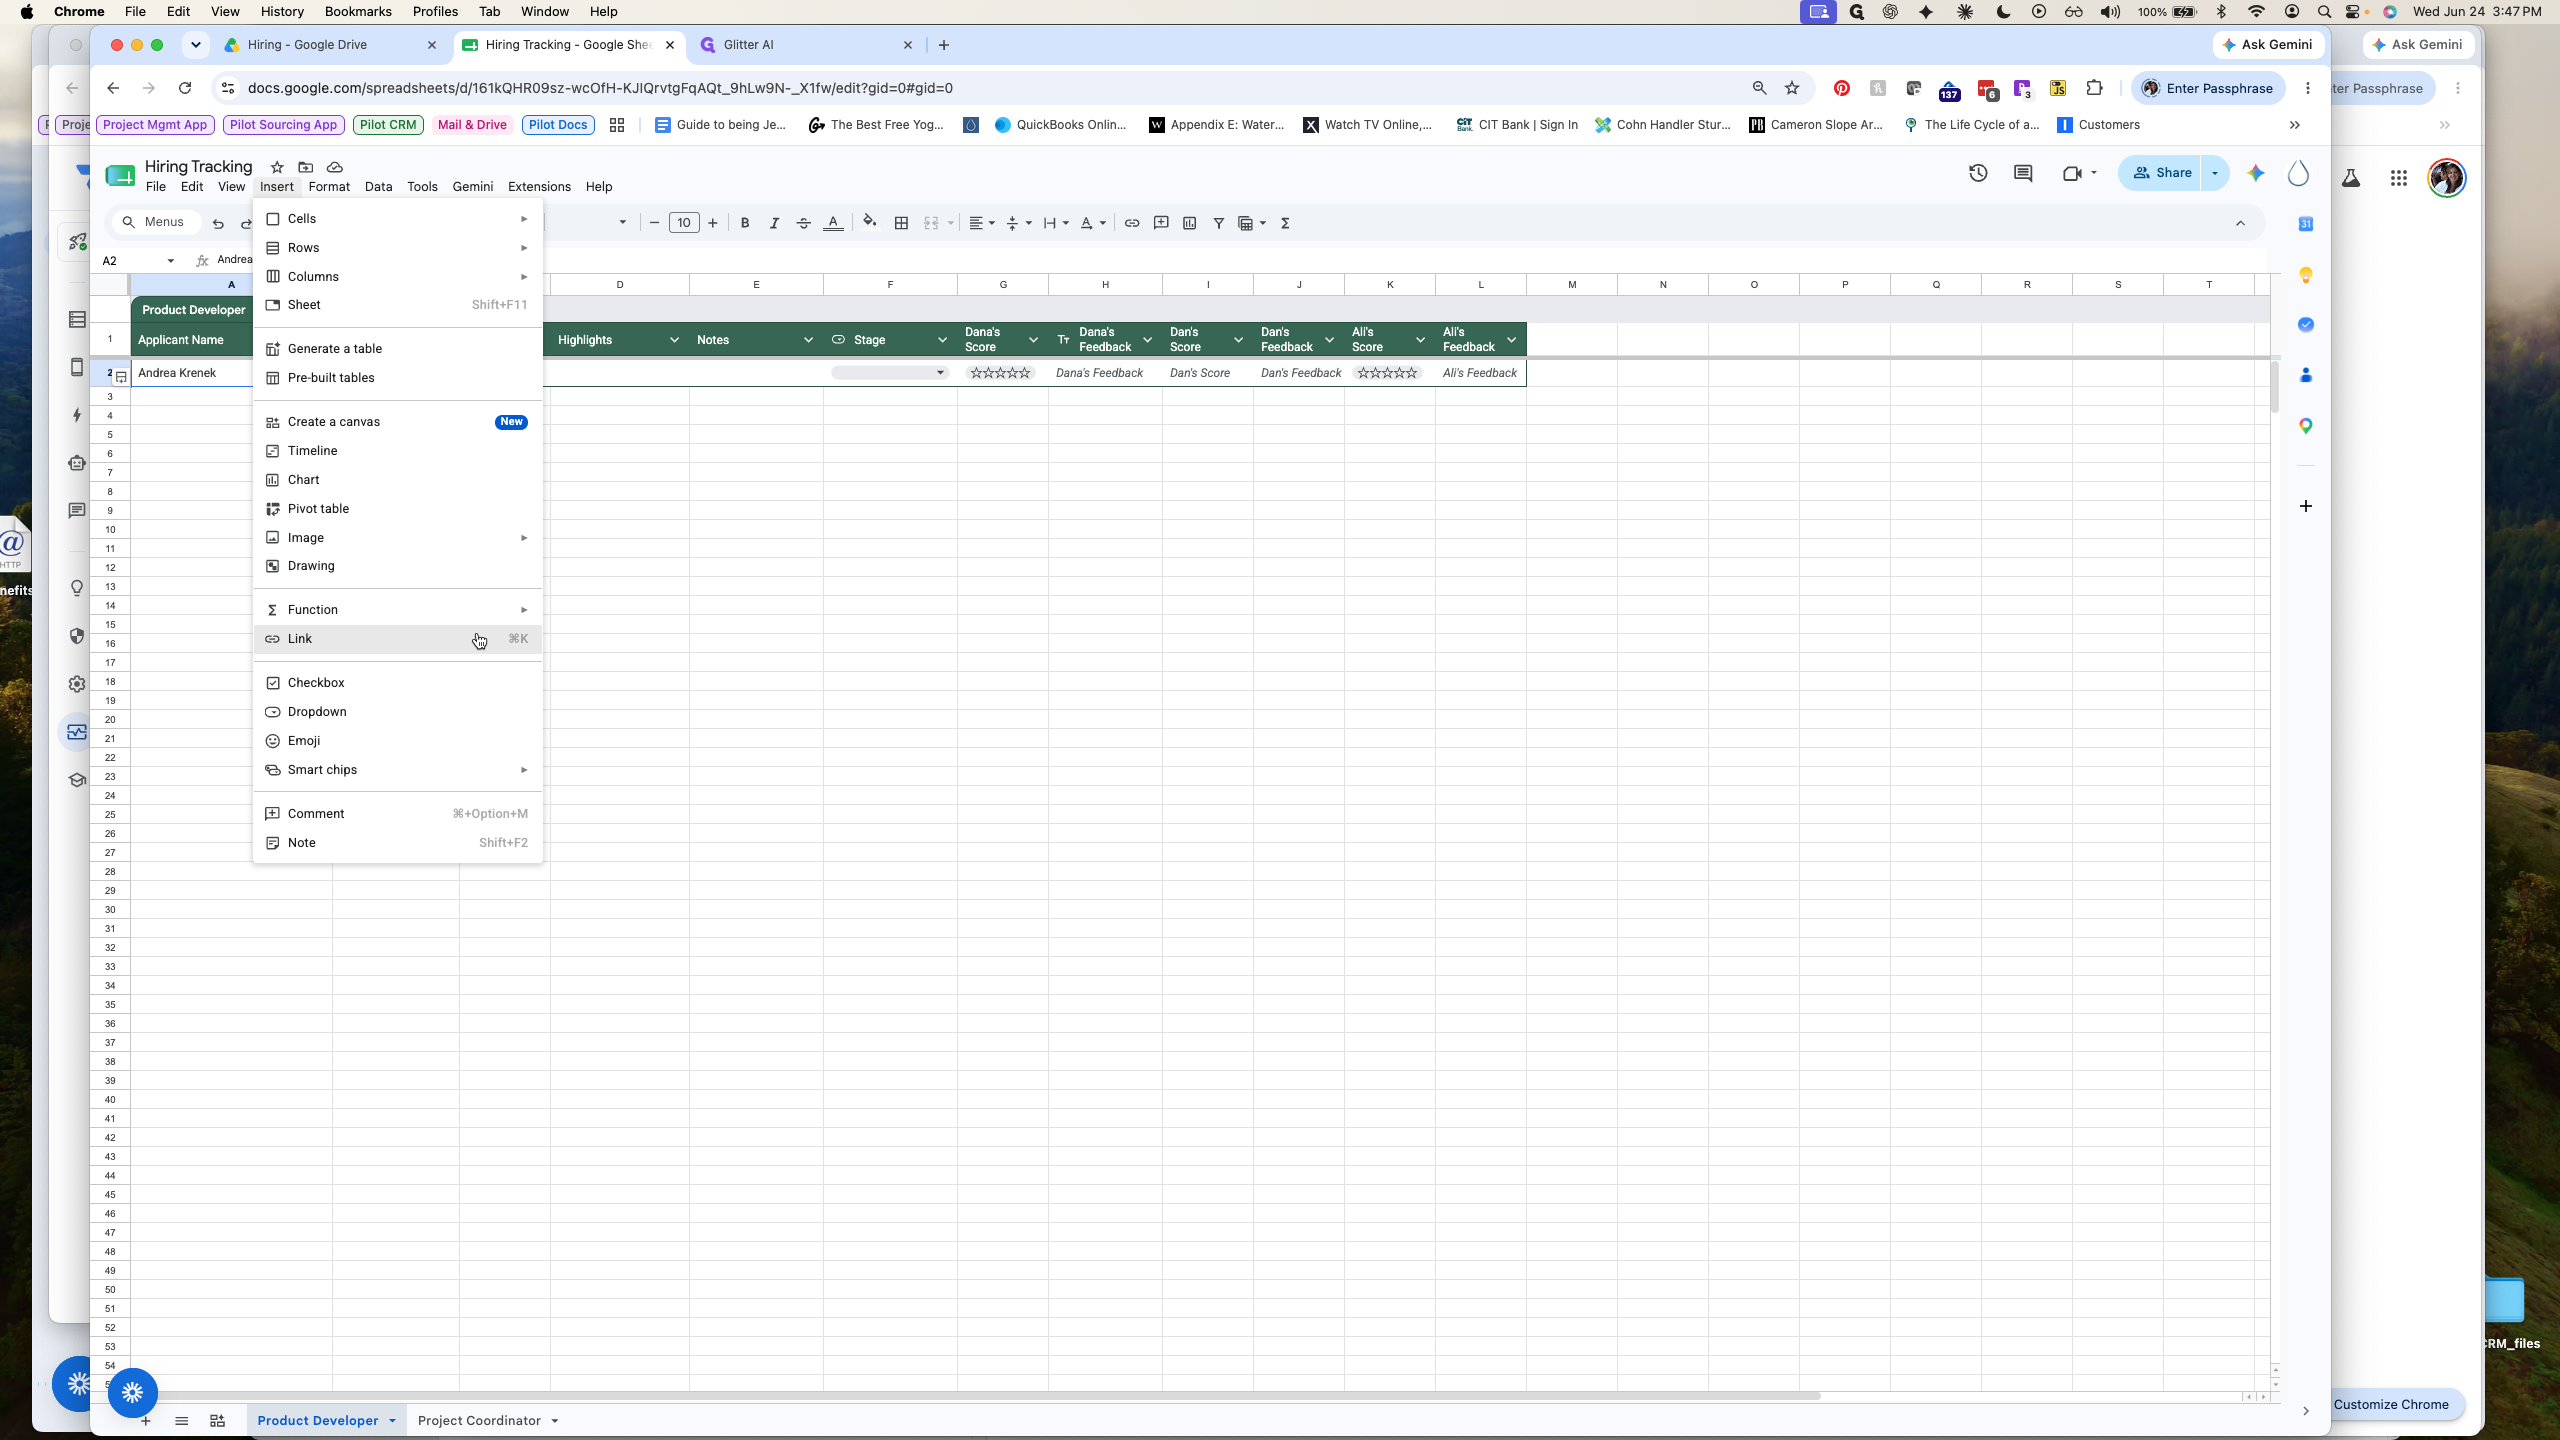
Task: Open the Share options dropdown arrow
Action: (2215, 173)
